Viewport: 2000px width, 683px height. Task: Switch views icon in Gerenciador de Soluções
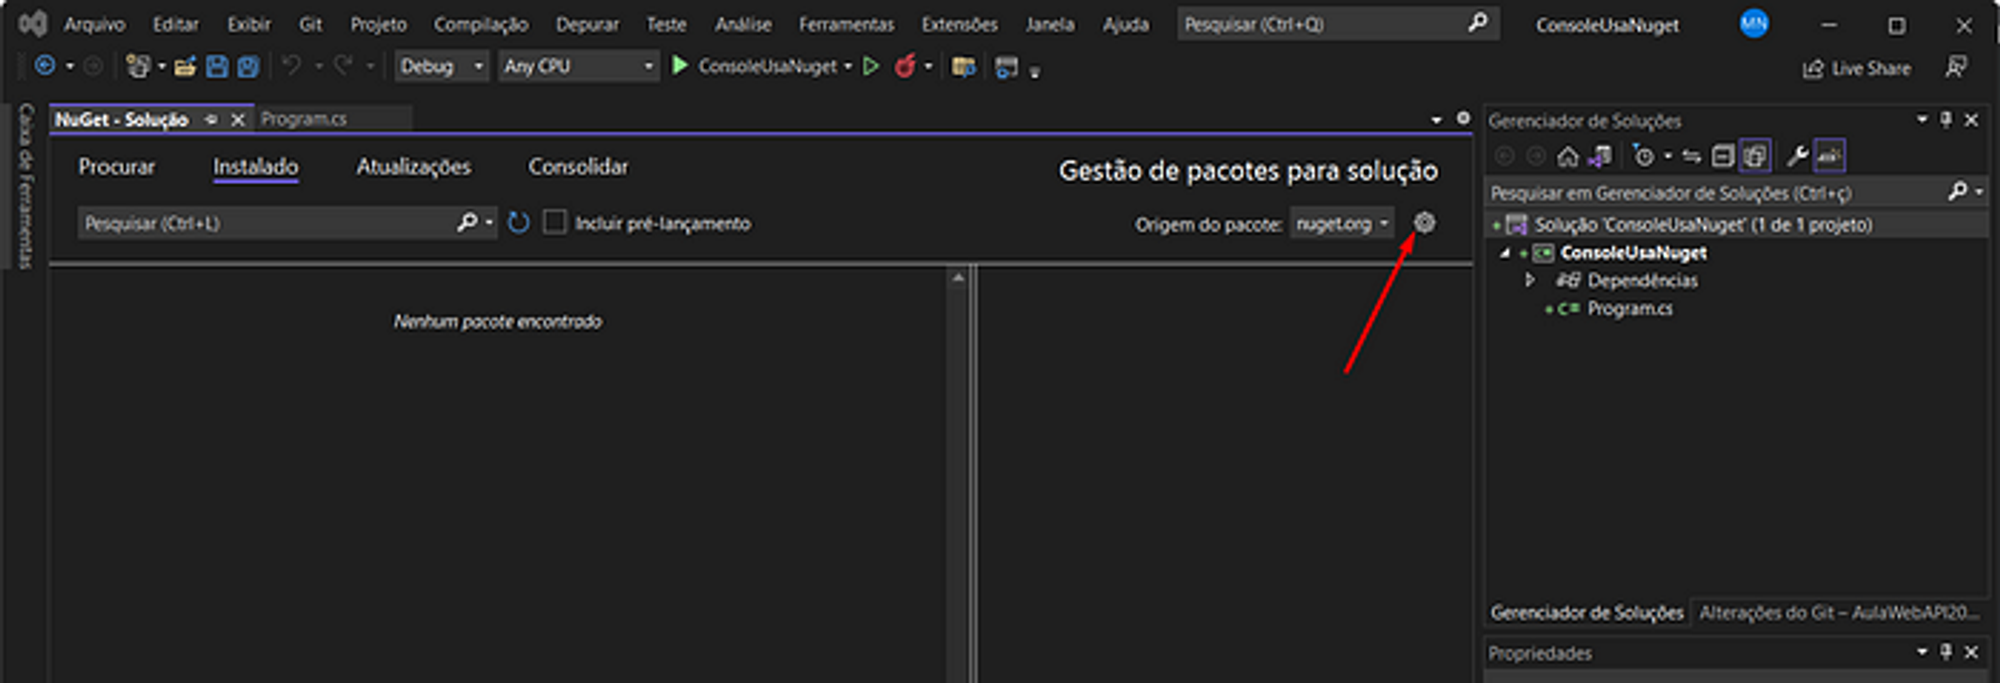(x=1600, y=156)
